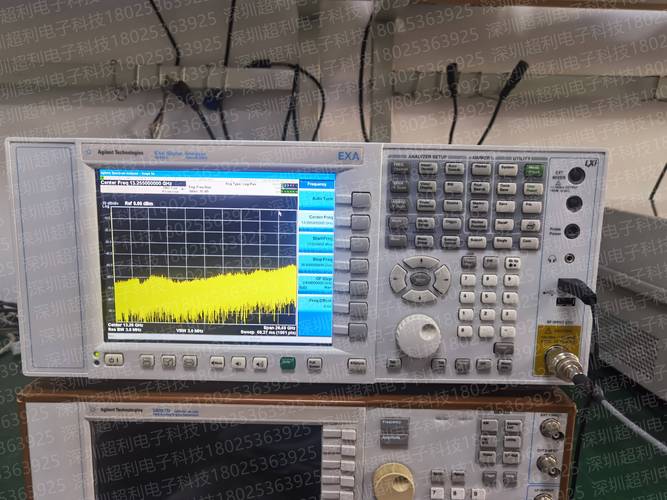Select Center Freq softkey on screen
The height and width of the screenshot is (500, 667).
click(x=316, y=220)
